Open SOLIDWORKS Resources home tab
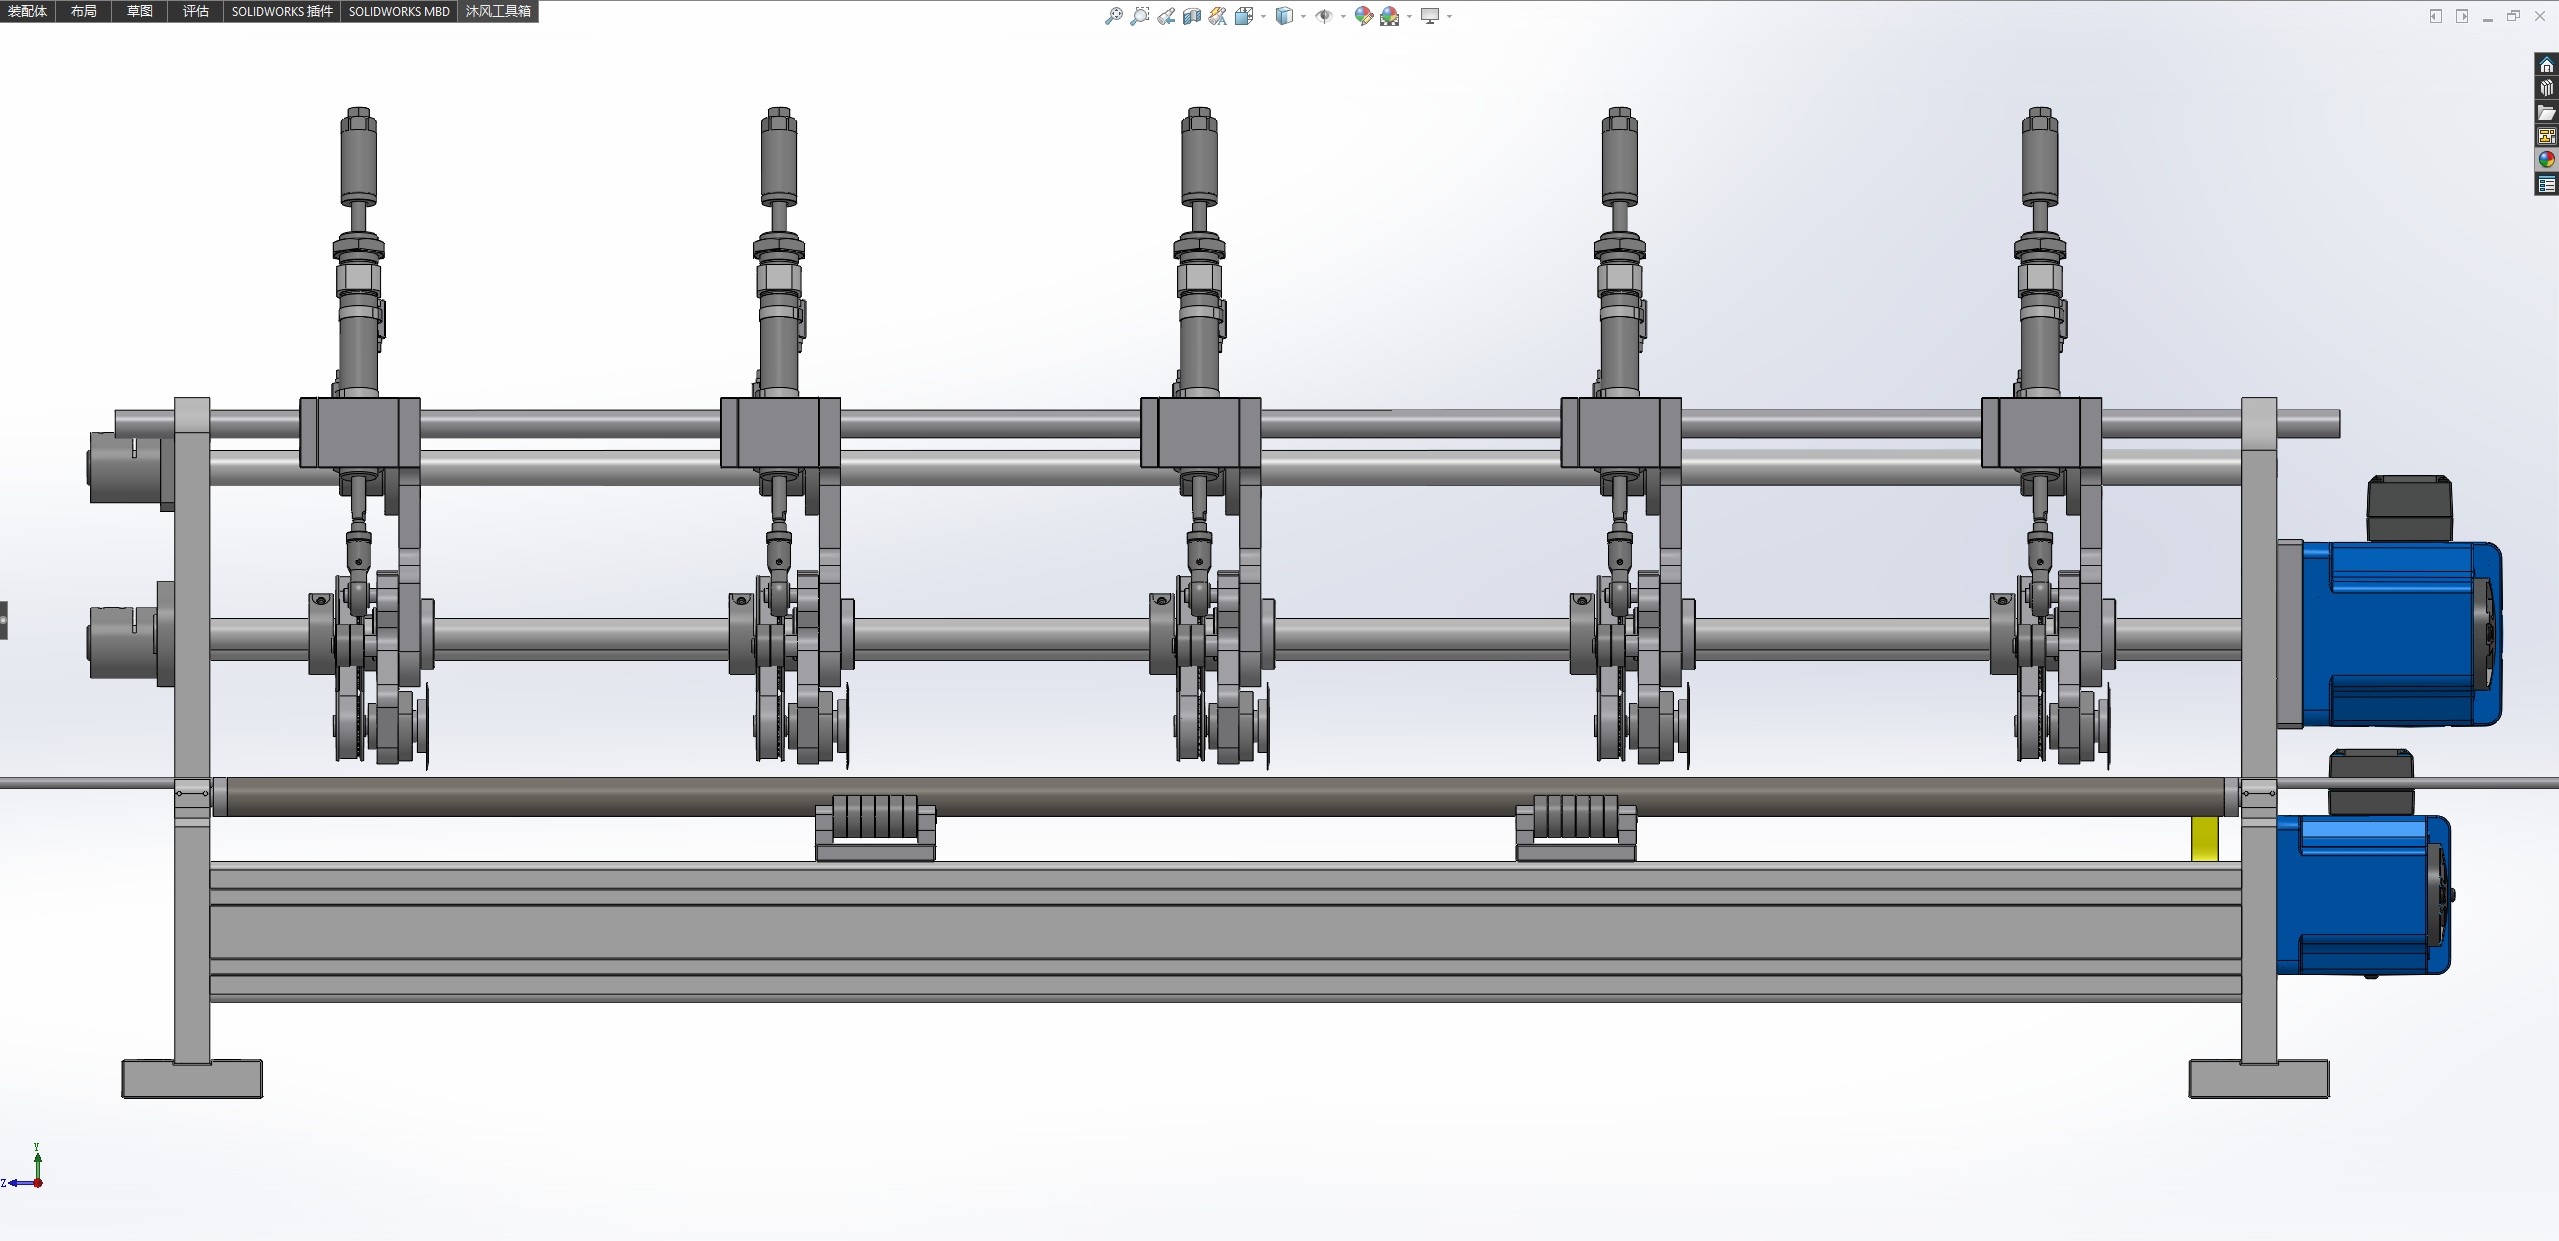Screen dimensions: 2559x1241 coord(2546,65)
